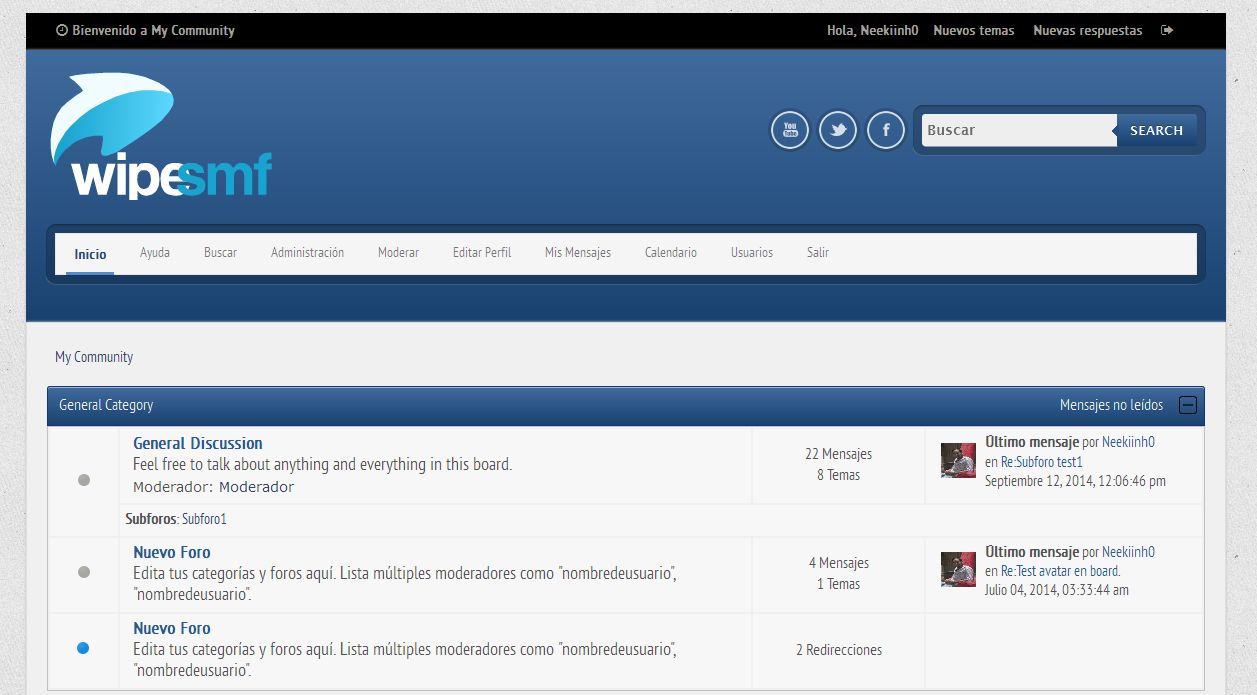Click Septiembre 12, 2014 timestamp
The image size is (1257, 695).
(1075, 481)
